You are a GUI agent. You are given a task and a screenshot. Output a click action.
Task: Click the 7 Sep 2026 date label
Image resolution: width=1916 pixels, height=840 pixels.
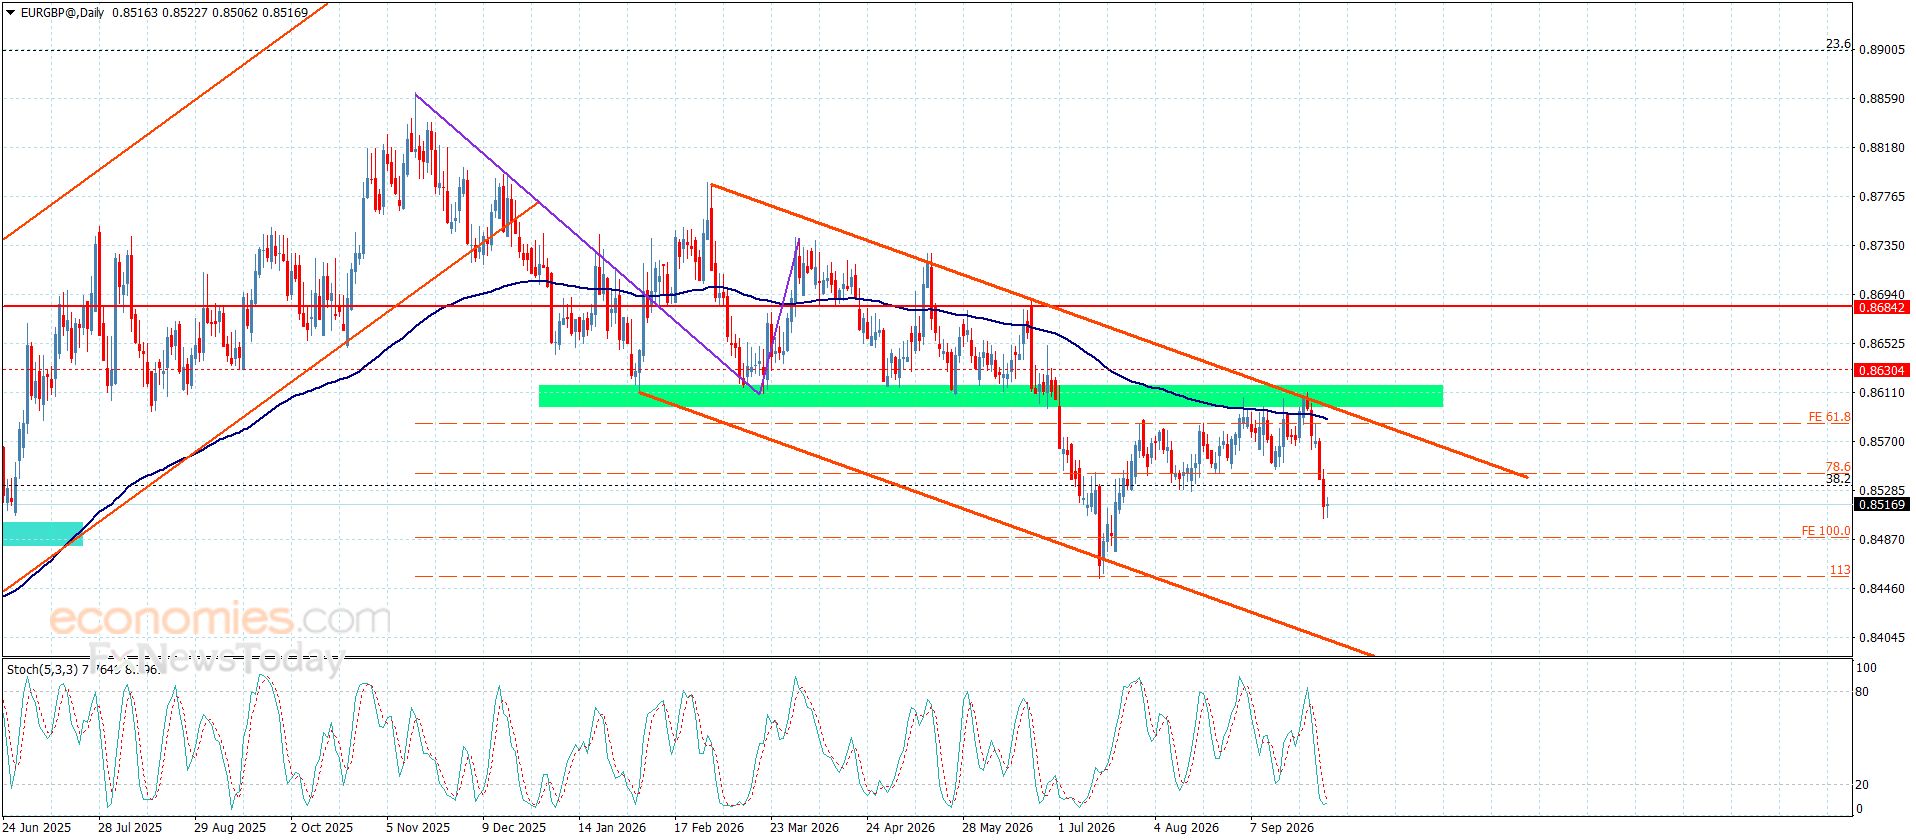(x=1282, y=828)
